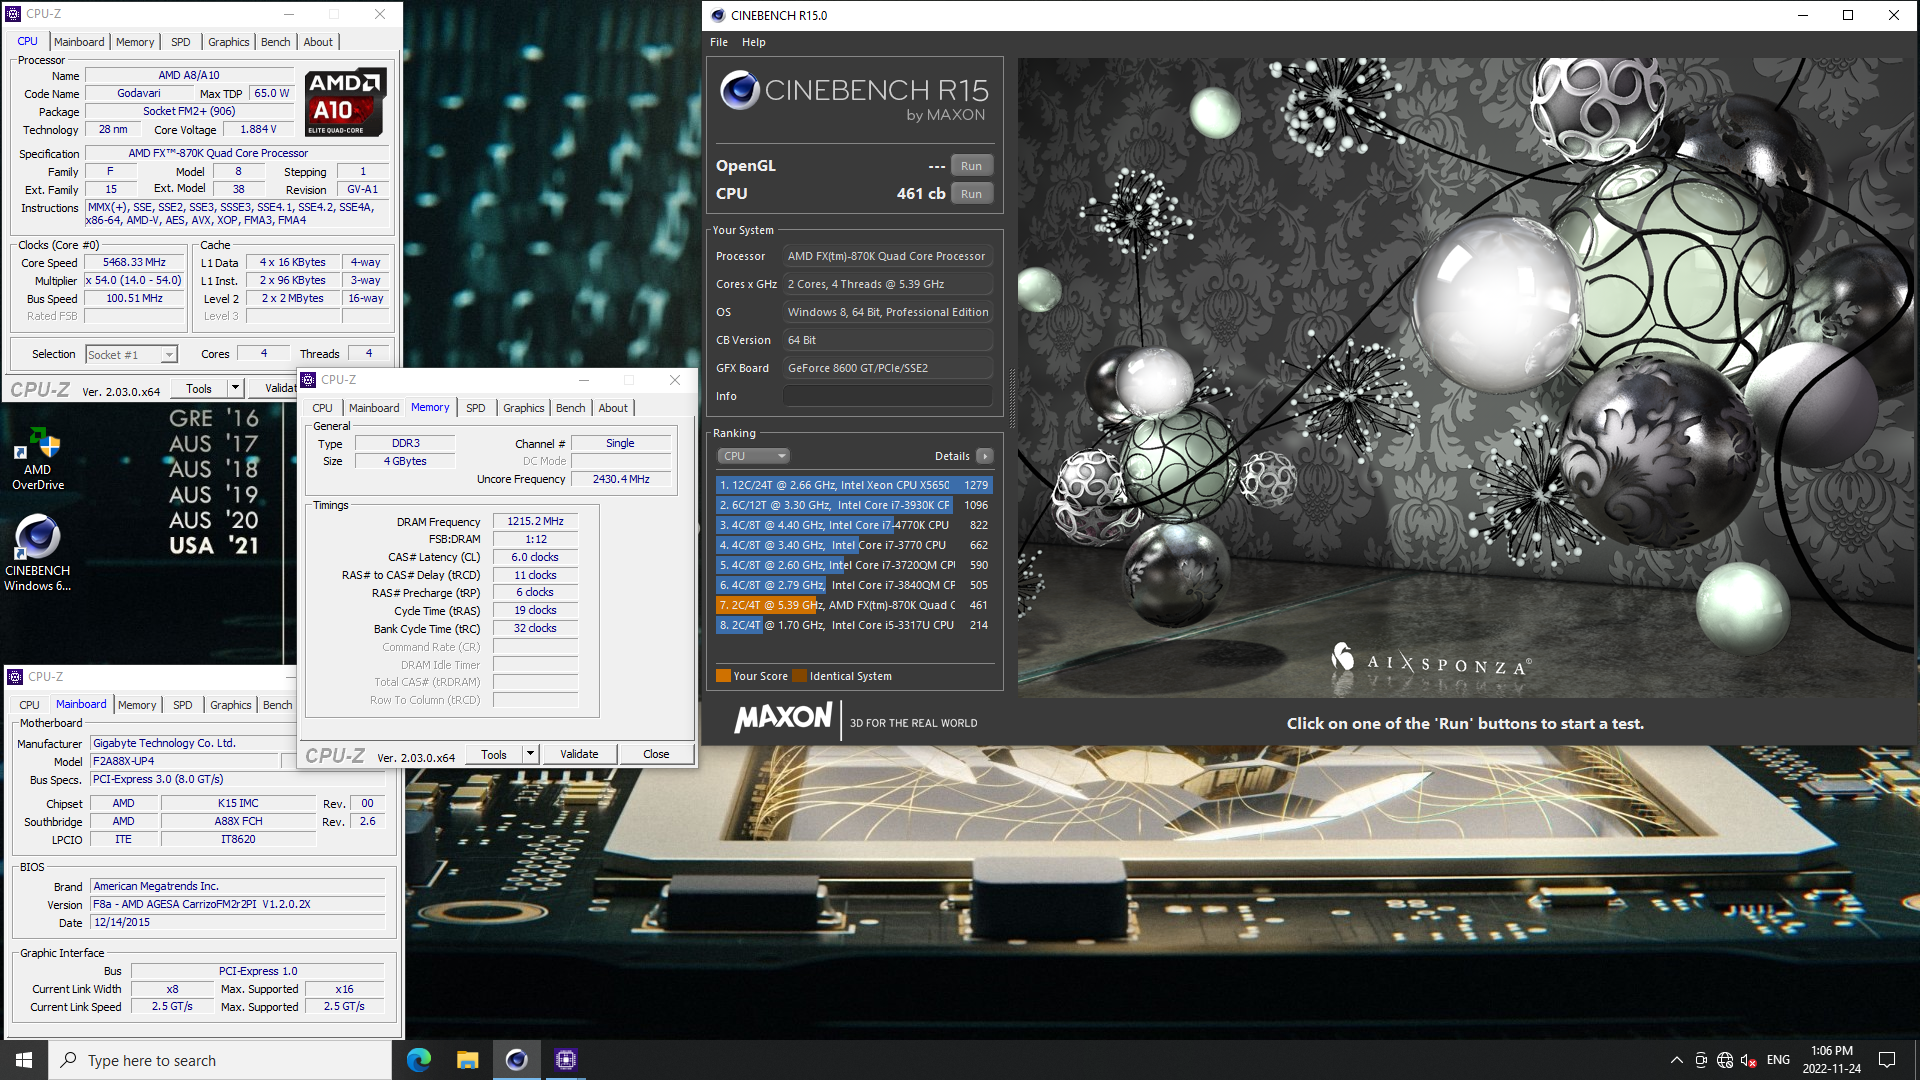The width and height of the screenshot is (1920, 1080).
Task: Open File menu in Cinebench
Action: [719, 42]
